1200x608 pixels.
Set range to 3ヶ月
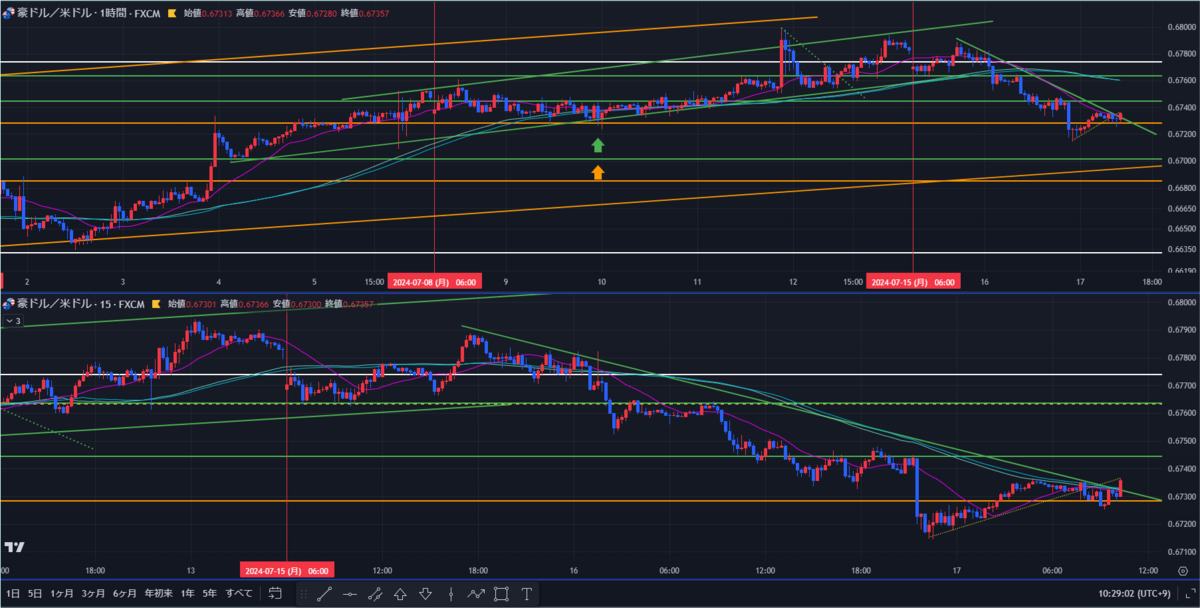(x=93, y=593)
